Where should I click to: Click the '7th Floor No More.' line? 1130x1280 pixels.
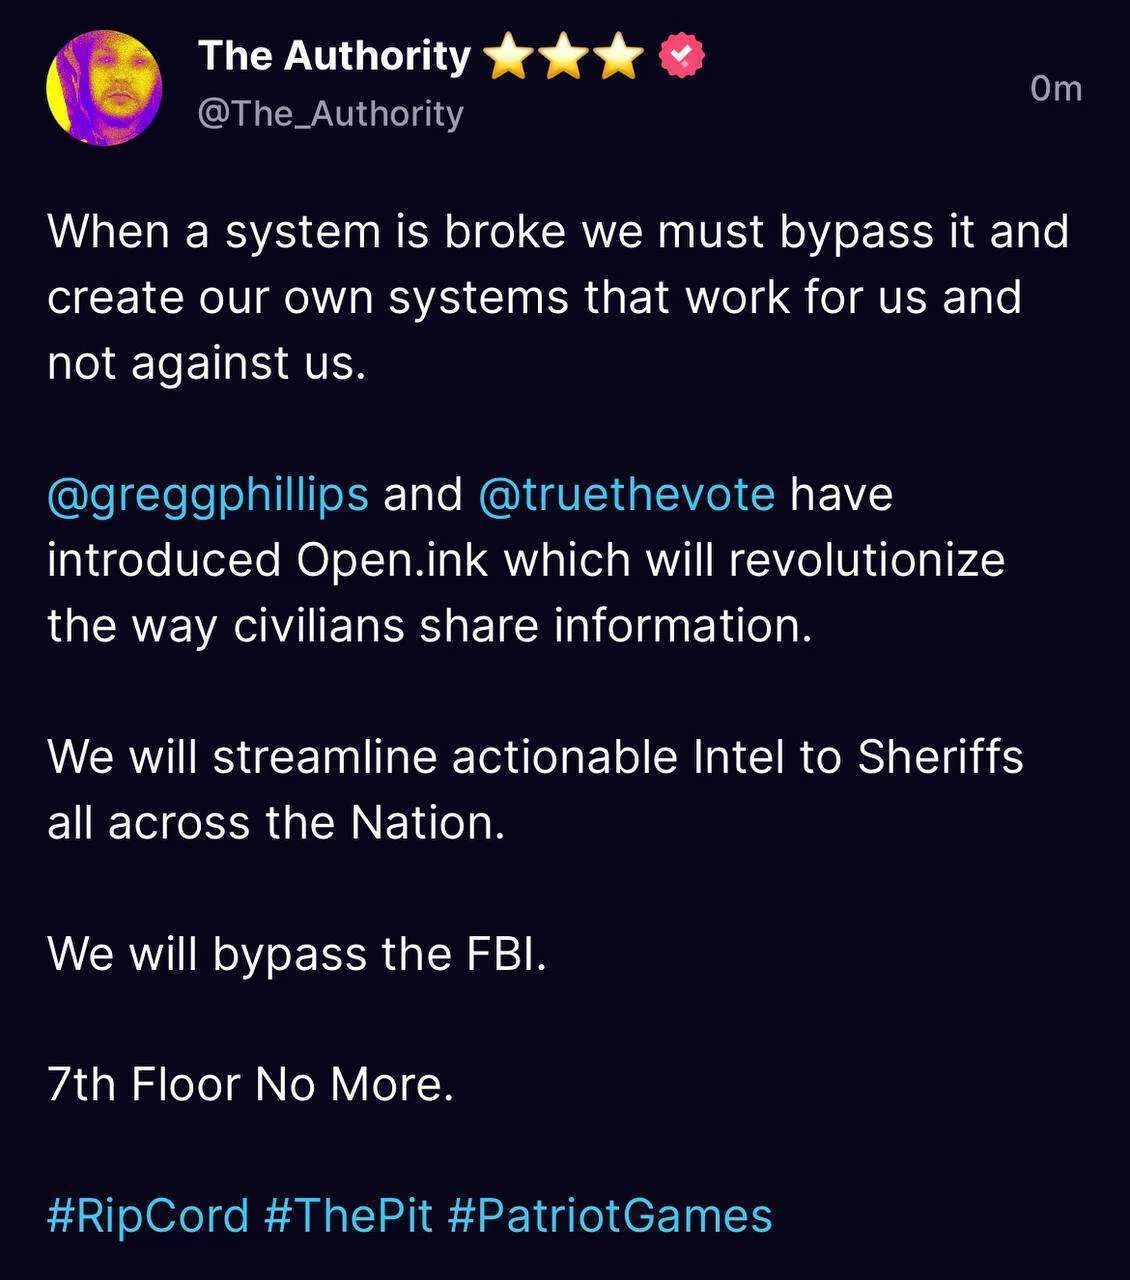[251, 1085]
